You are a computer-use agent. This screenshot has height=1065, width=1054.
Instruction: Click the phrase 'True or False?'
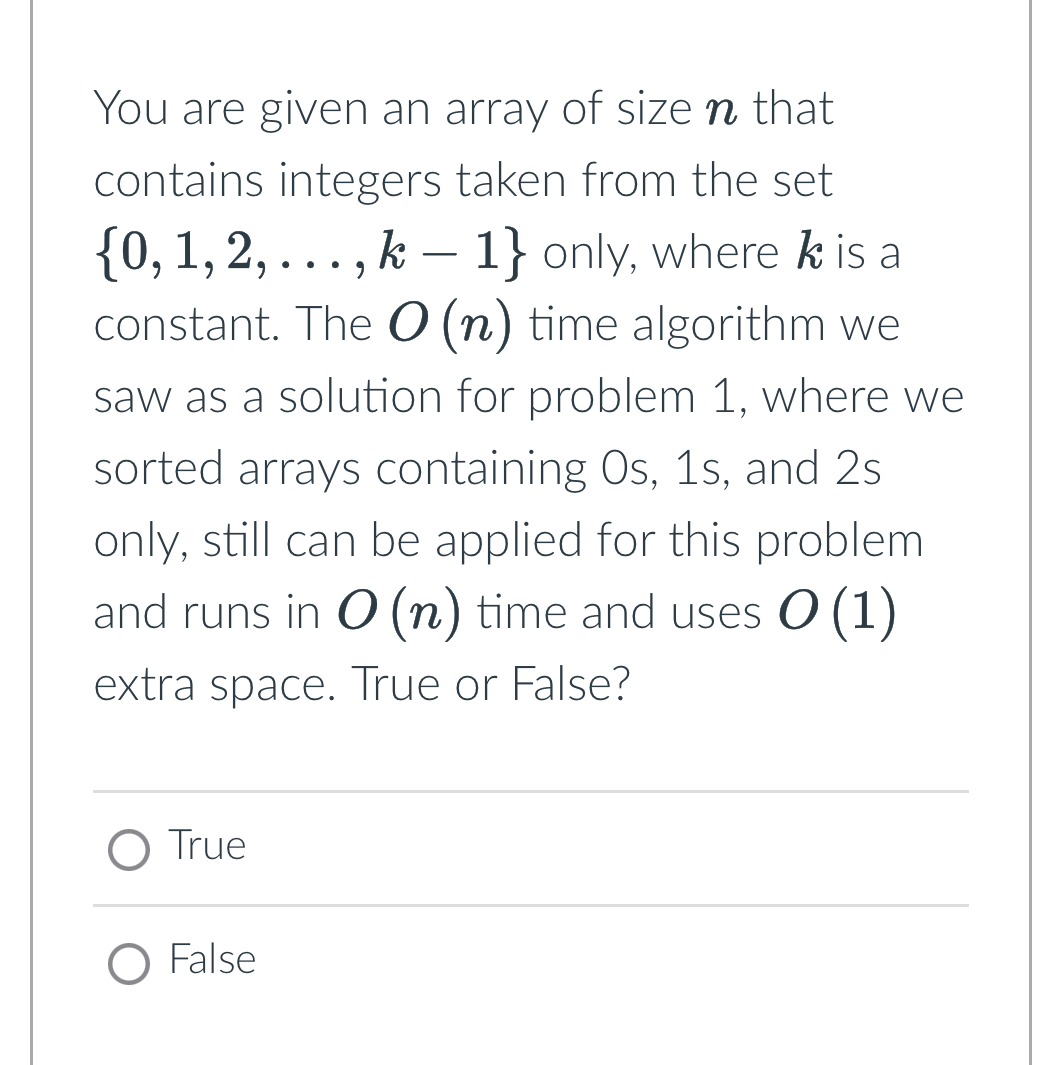495,684
